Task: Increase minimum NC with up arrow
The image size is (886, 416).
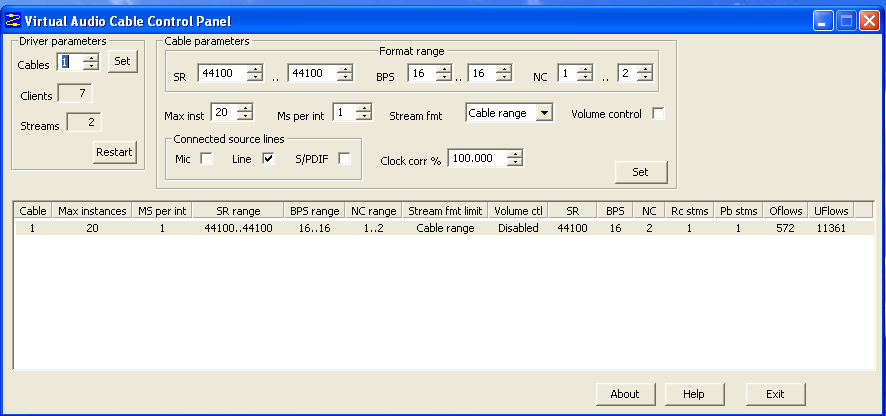Action: coord(585,68)
